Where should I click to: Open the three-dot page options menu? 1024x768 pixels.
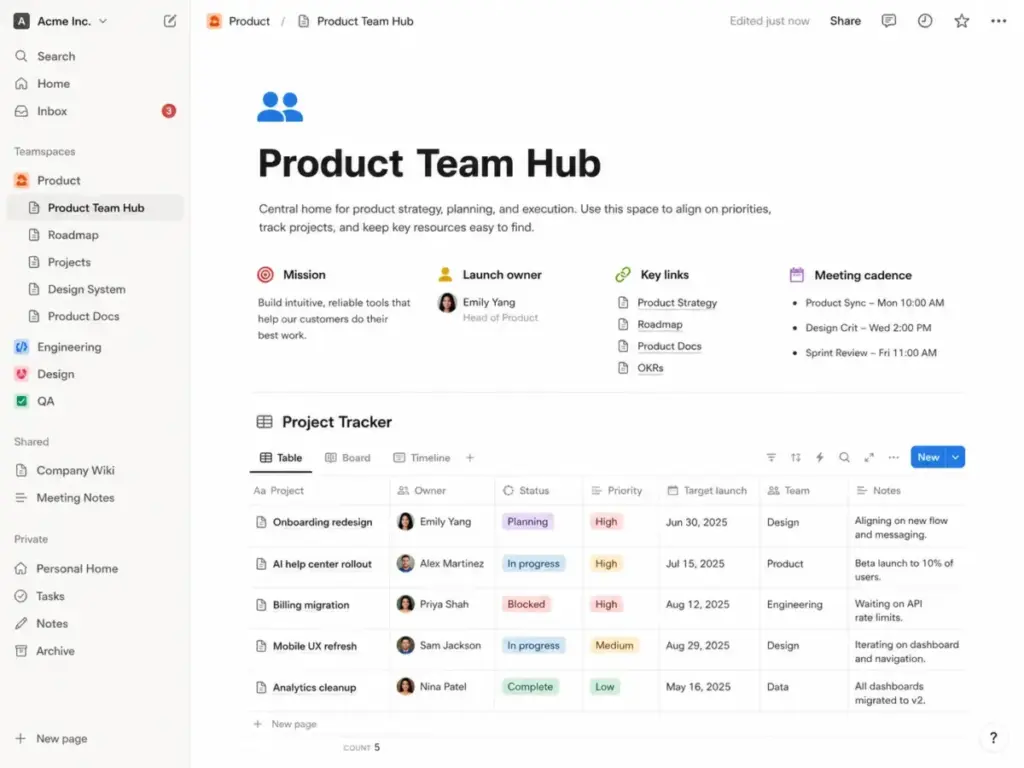(999, 21)
